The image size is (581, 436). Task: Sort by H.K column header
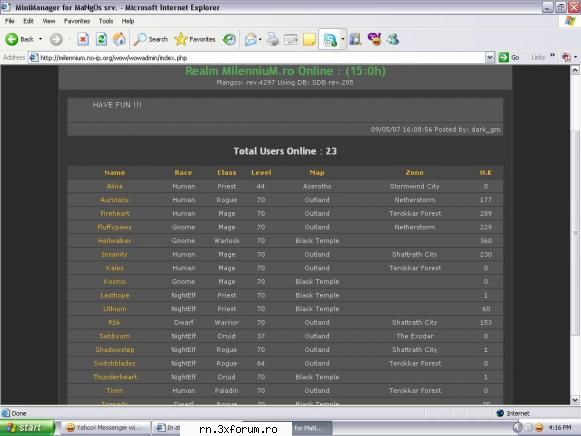pos(485,173)
